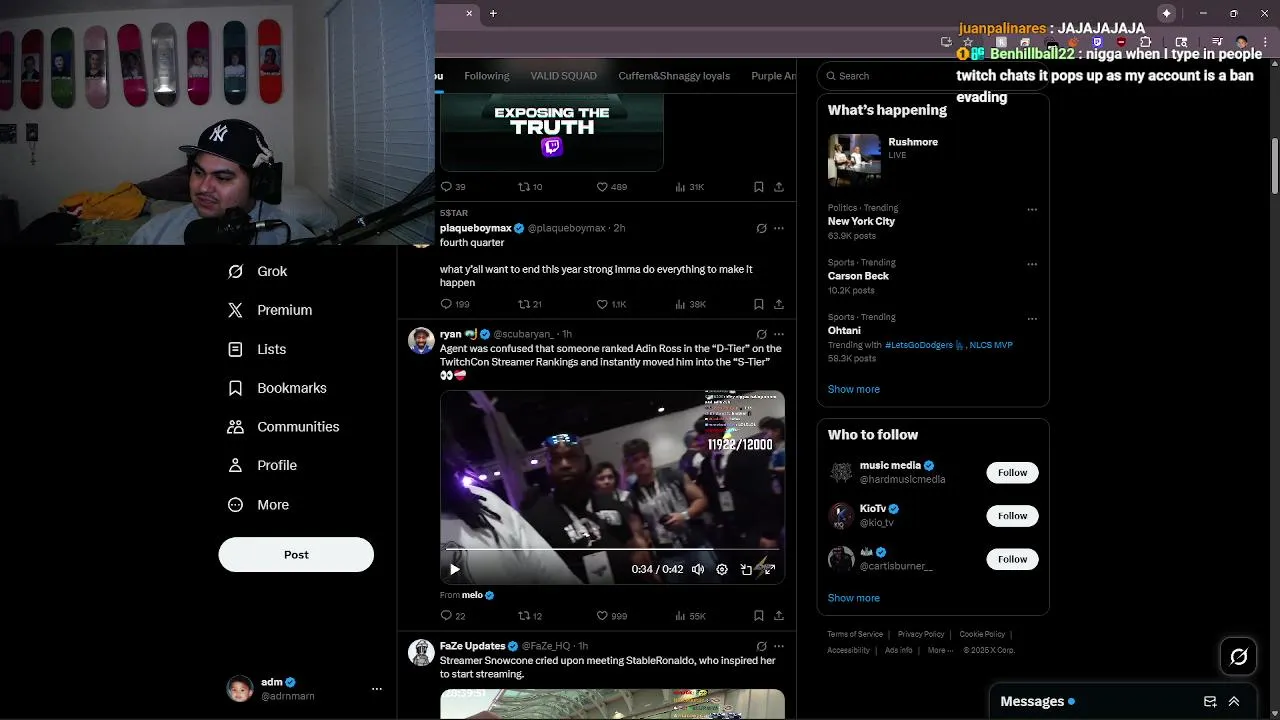Mute the video in ryan's post
The height and width of the screenshot is (720, 1280).
pos(698,569)
